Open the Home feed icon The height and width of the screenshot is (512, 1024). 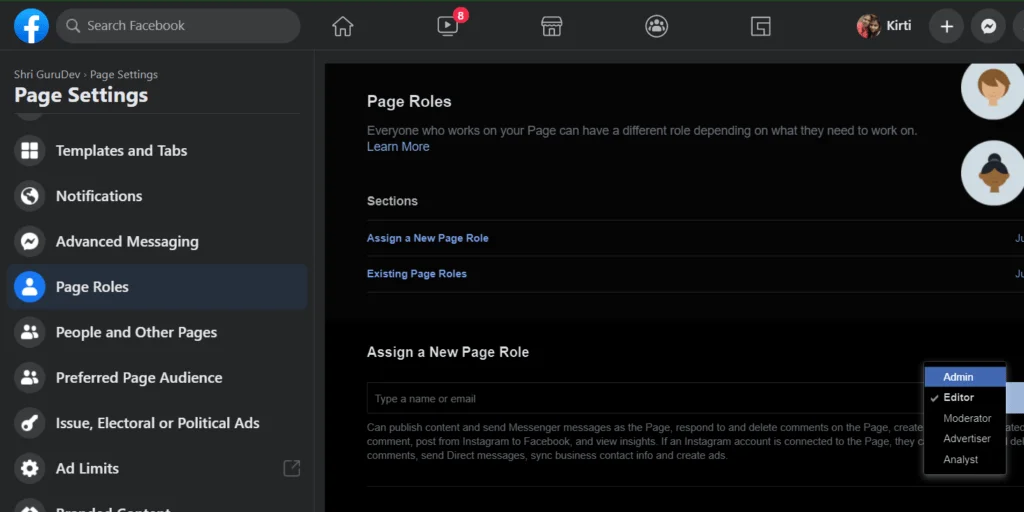click(343, 27)
